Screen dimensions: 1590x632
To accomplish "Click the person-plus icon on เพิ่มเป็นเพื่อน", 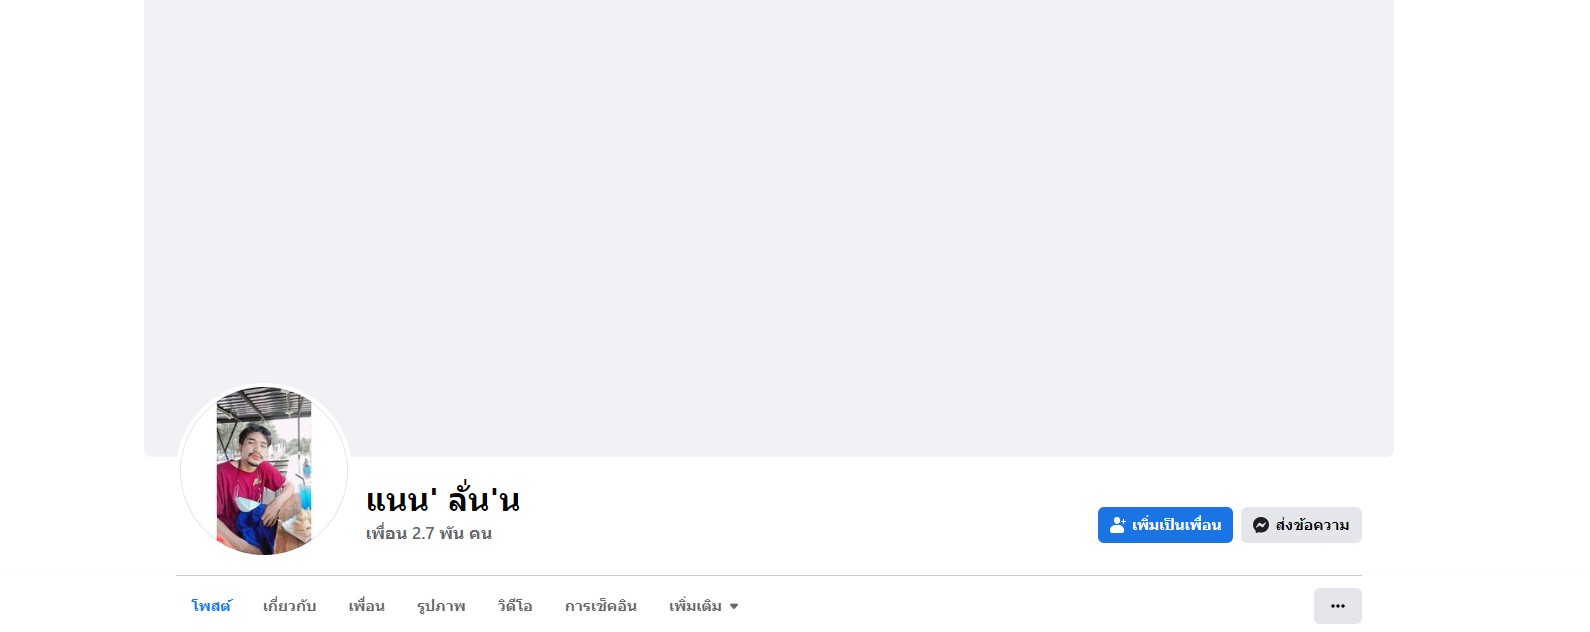I will pos(1118,525).
